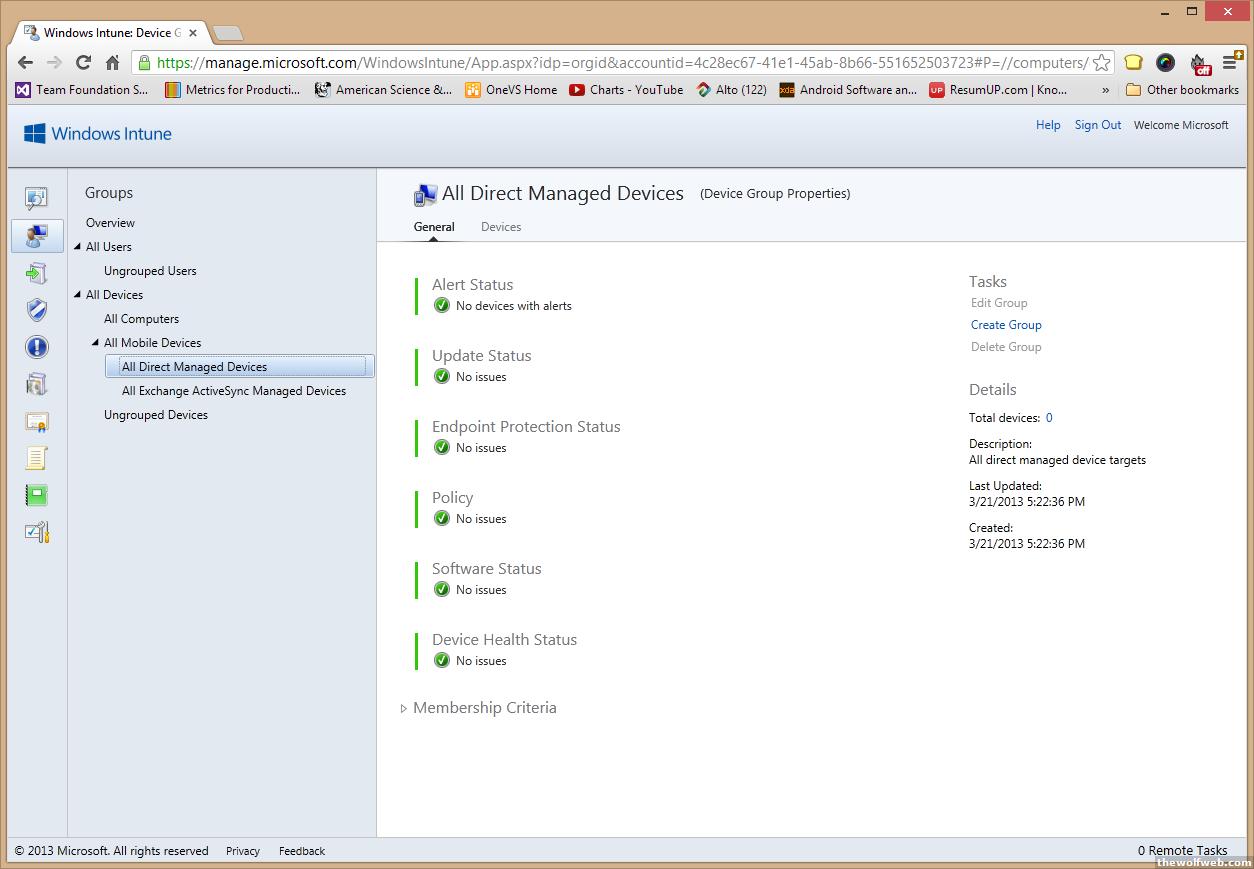Open the Feedback footer link
Viewport: 1254px width, 869px height.
(x=302, y=851)
